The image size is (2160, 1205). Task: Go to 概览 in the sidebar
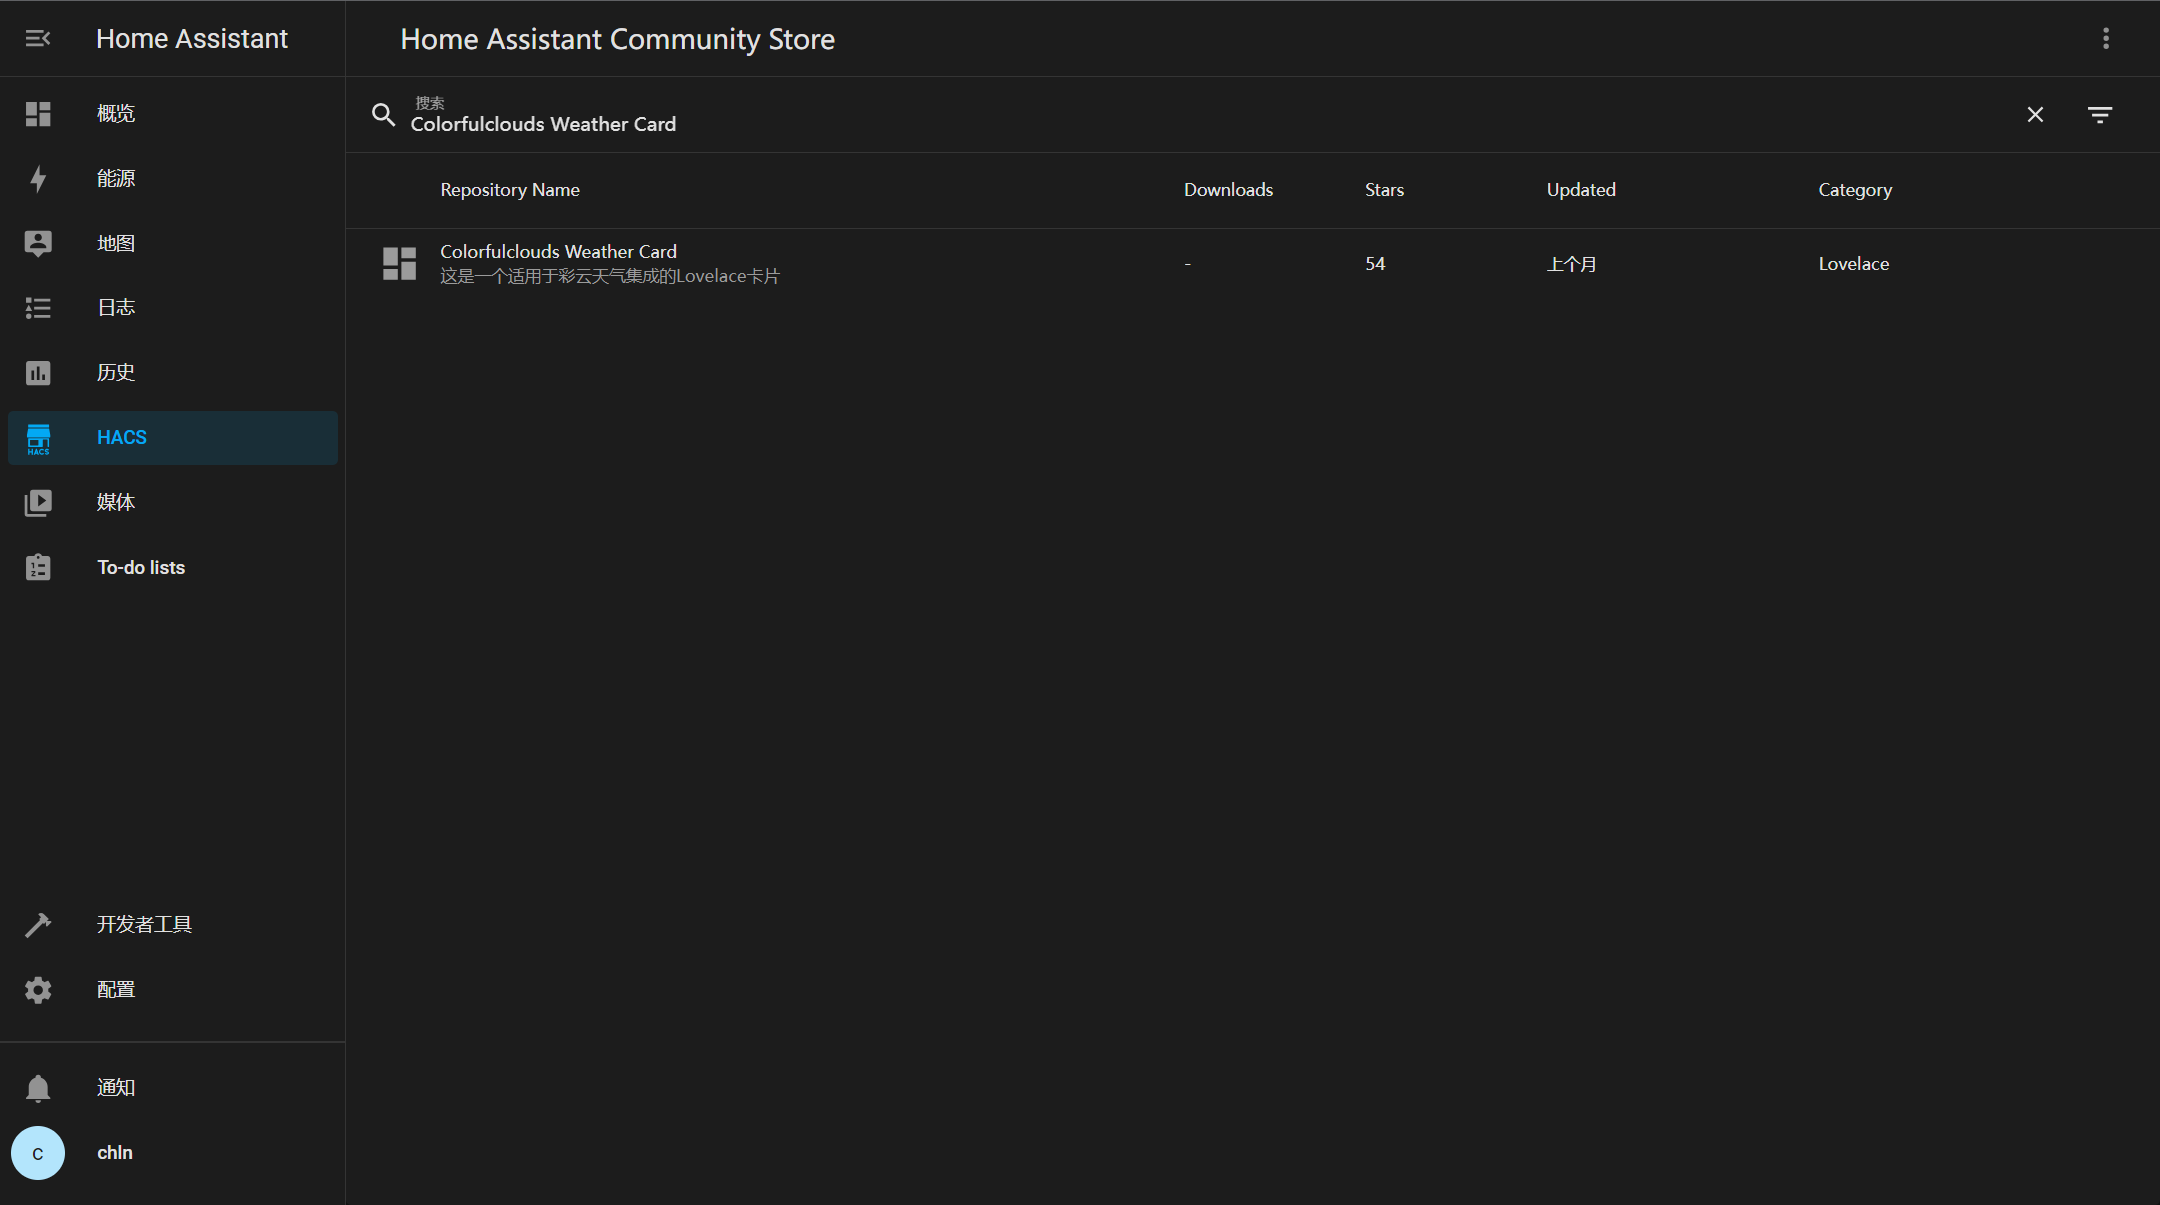tap(116, 114)
